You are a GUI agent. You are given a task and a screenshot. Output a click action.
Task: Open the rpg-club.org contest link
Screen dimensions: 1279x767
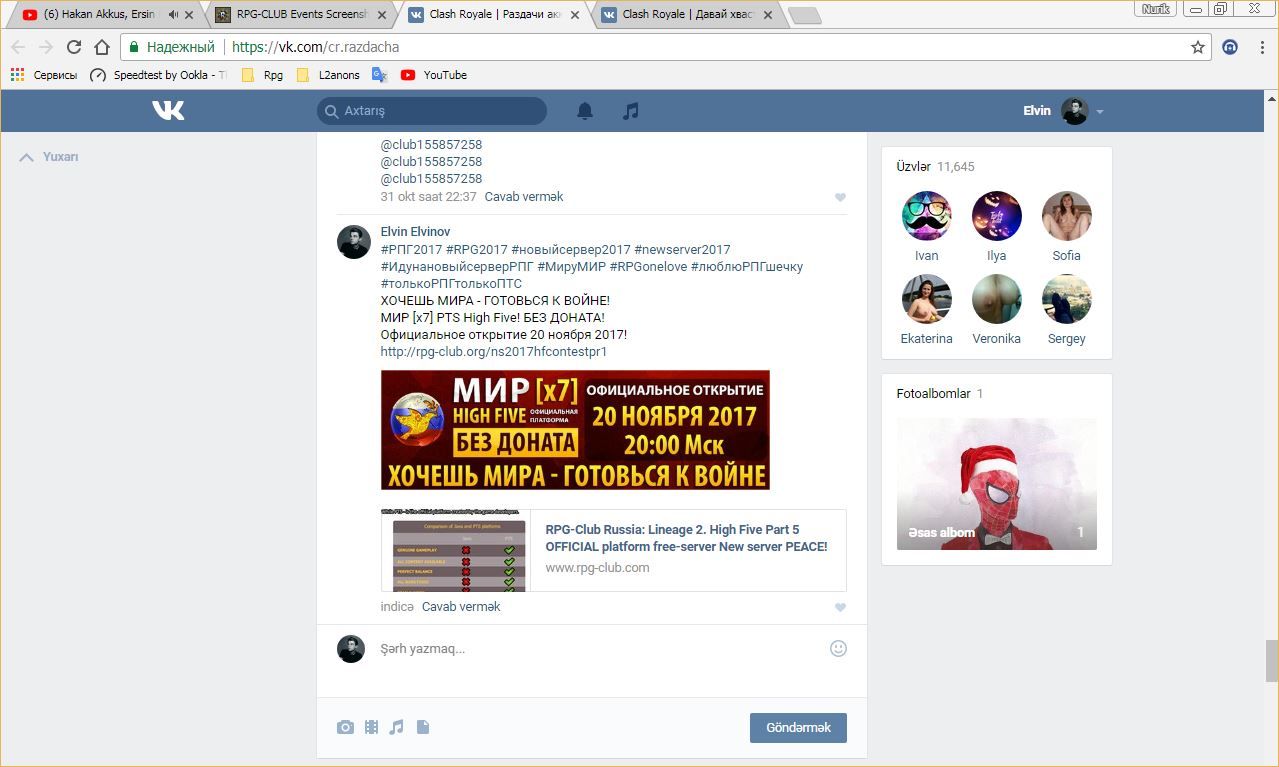click(494, 352)
